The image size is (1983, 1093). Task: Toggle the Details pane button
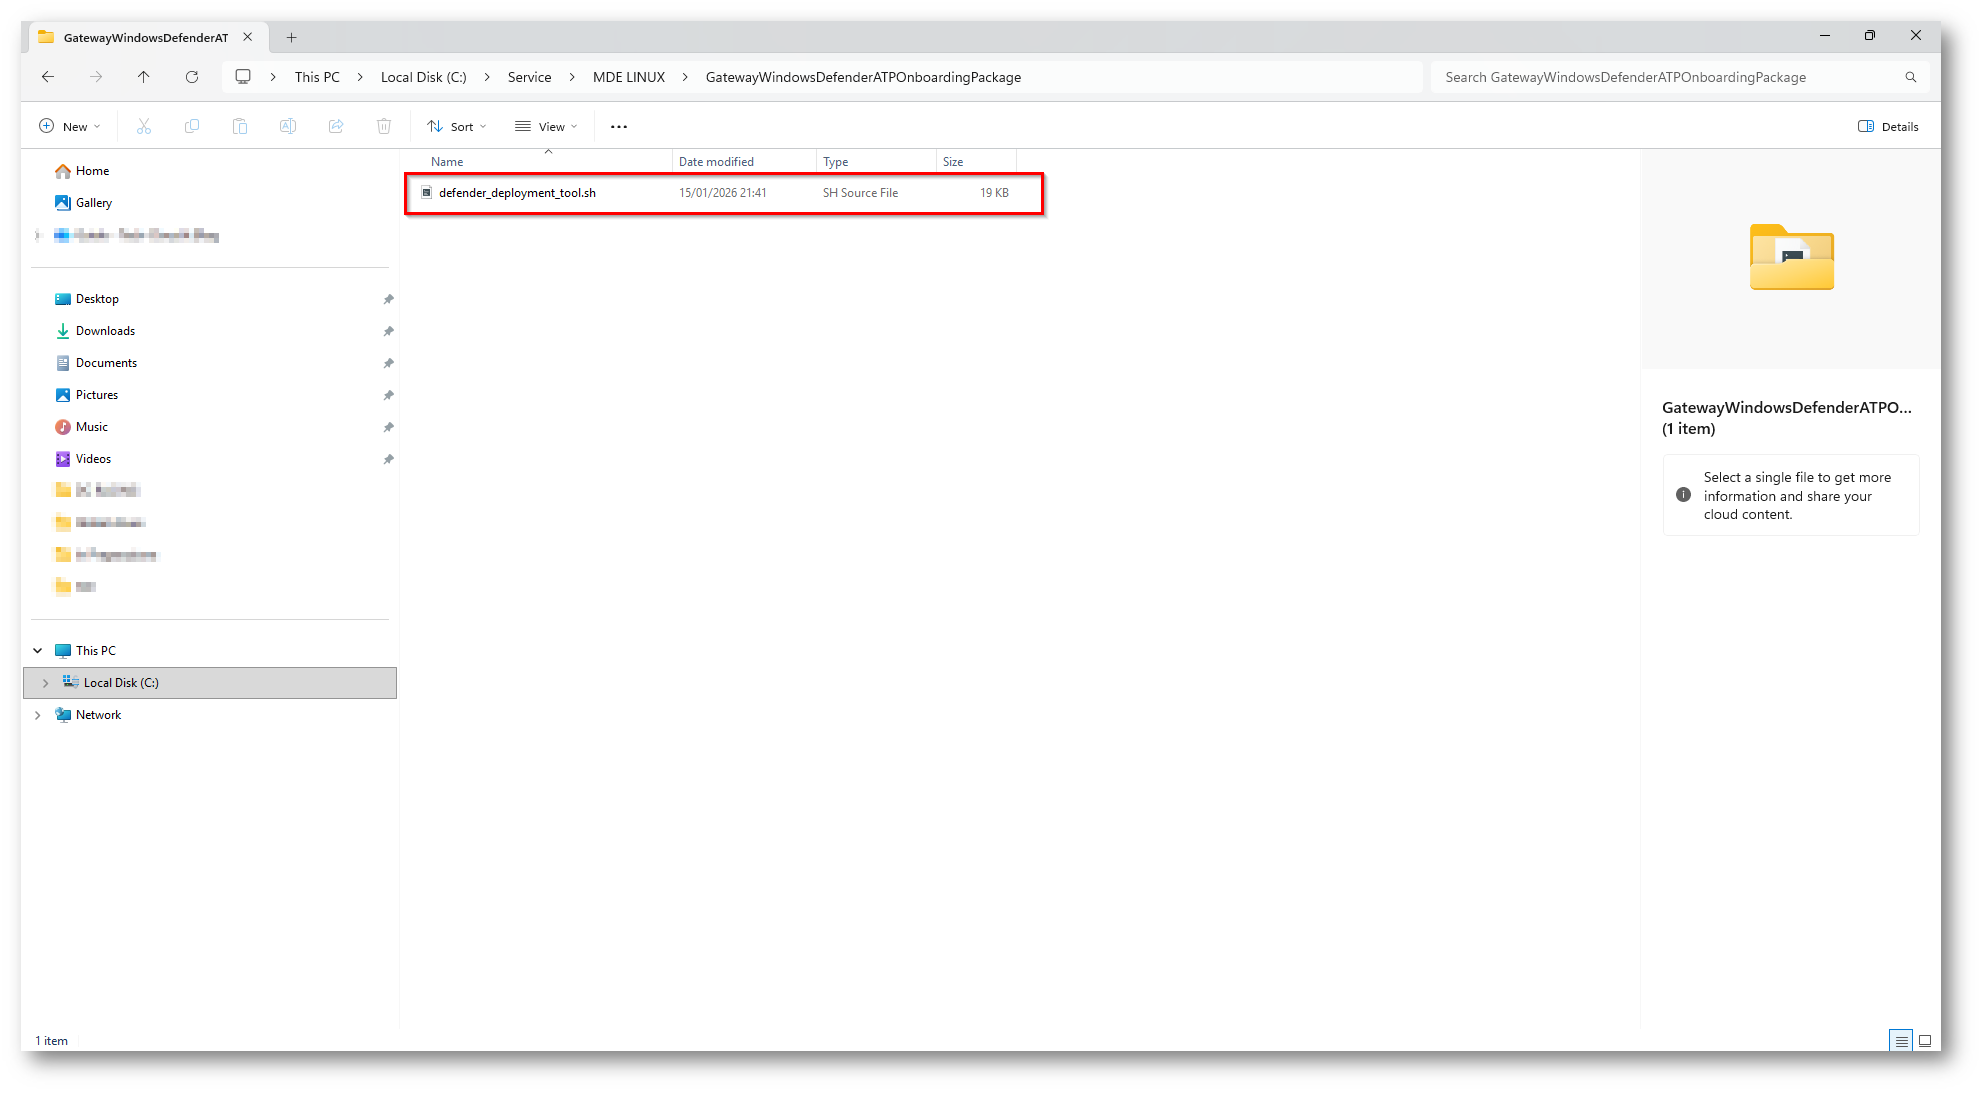coord(1888,126)
